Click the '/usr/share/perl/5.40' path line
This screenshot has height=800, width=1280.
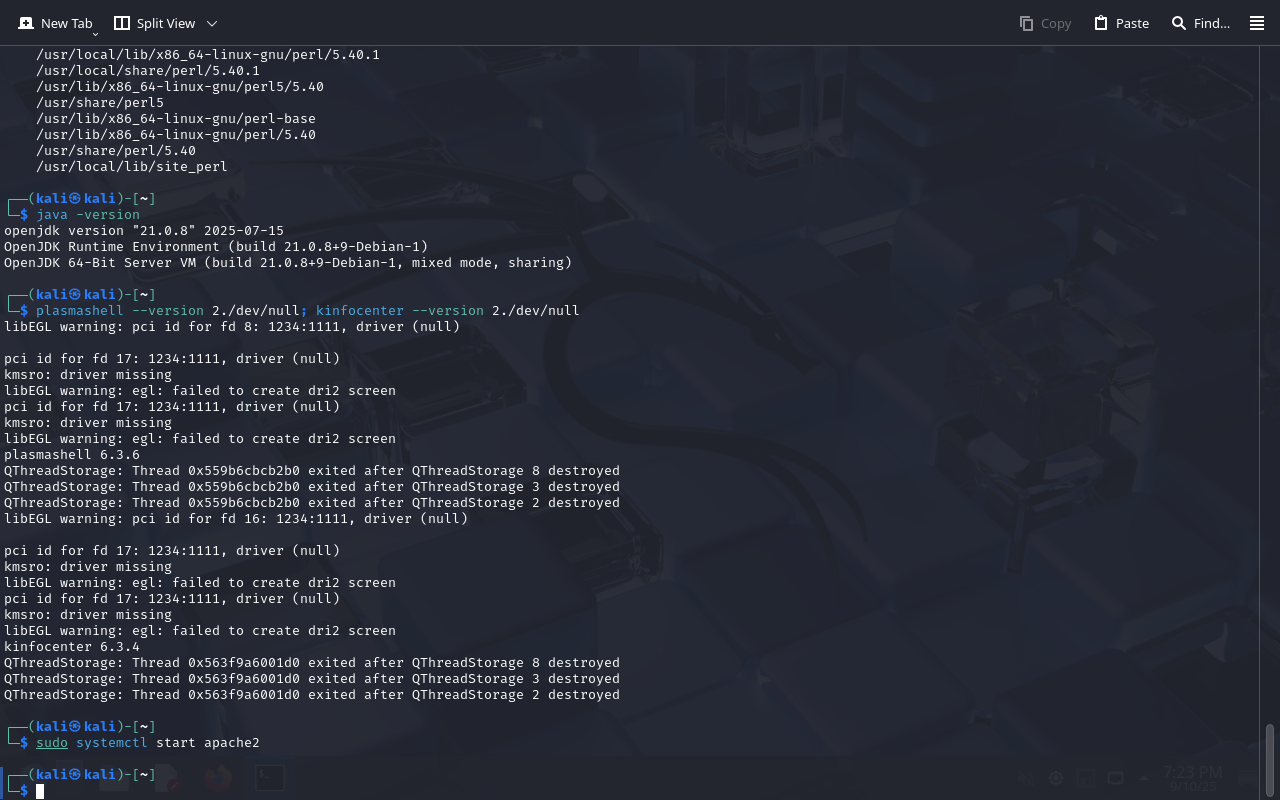(116, 151)
